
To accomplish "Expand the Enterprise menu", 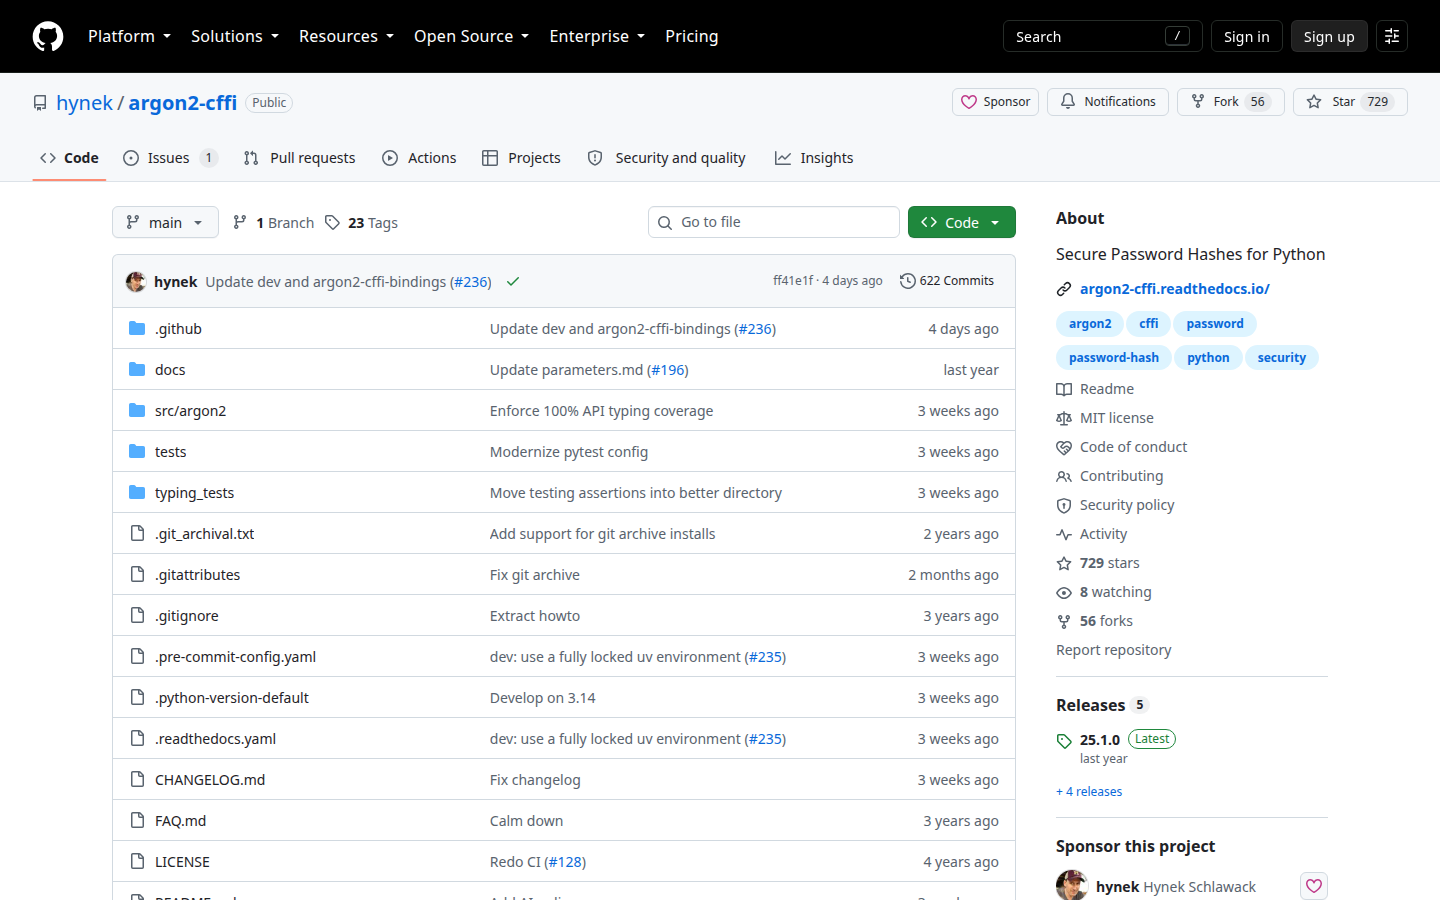I will click(597, 36).
